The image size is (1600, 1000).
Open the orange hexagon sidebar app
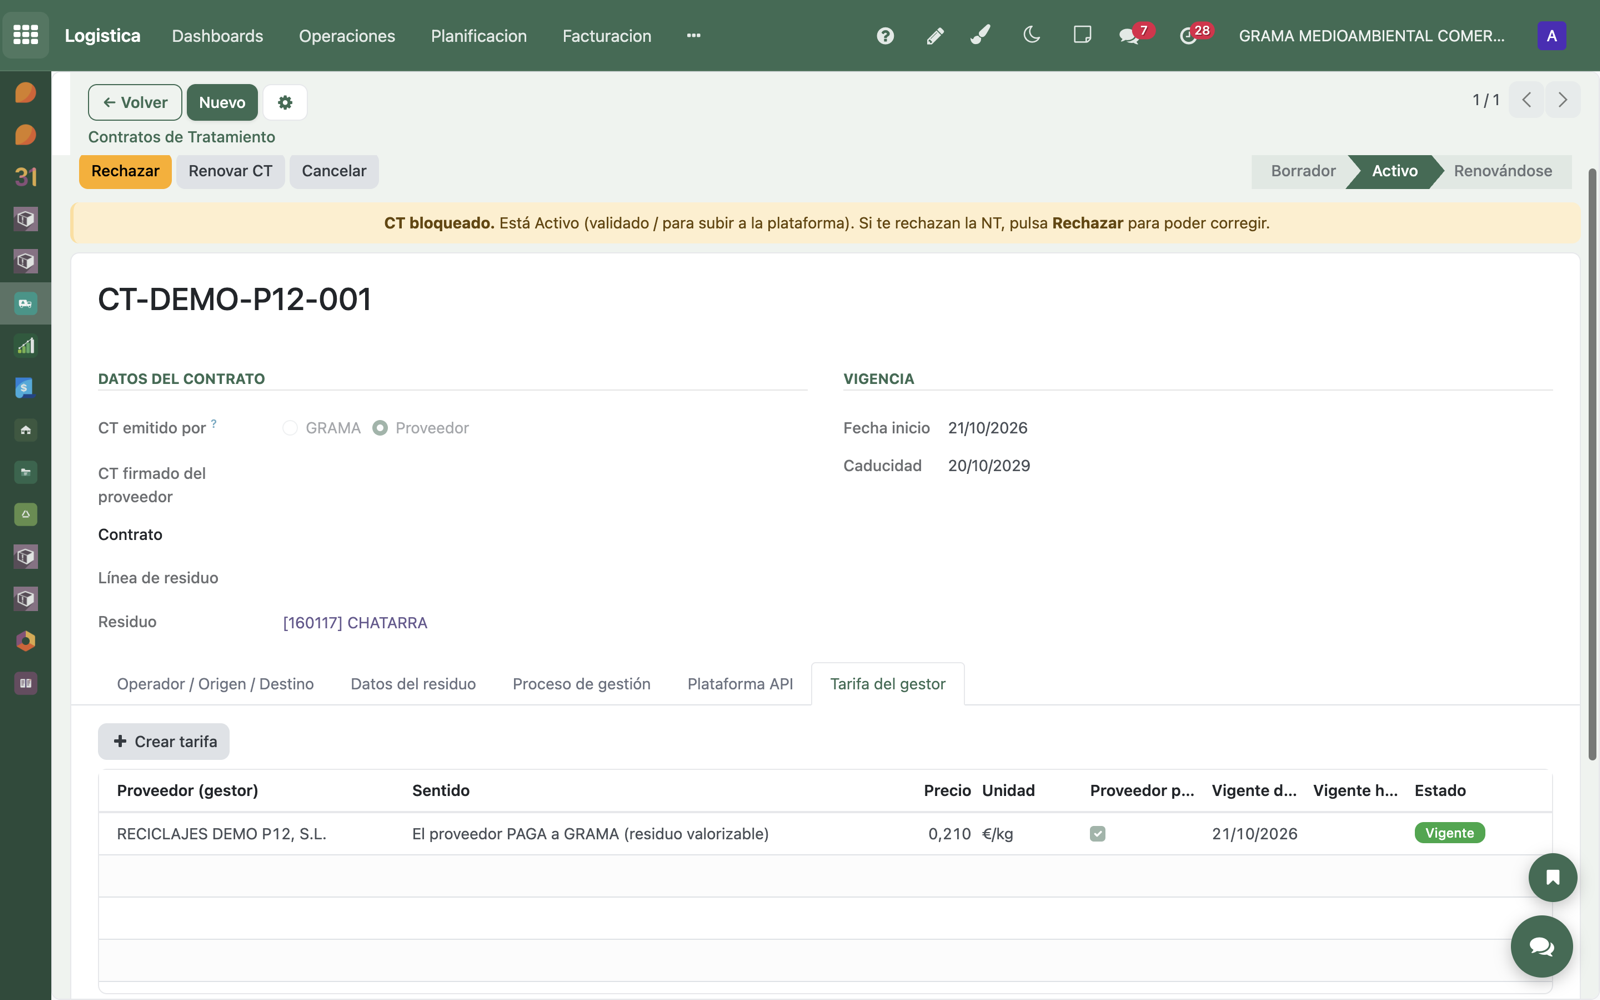(26, 641)
